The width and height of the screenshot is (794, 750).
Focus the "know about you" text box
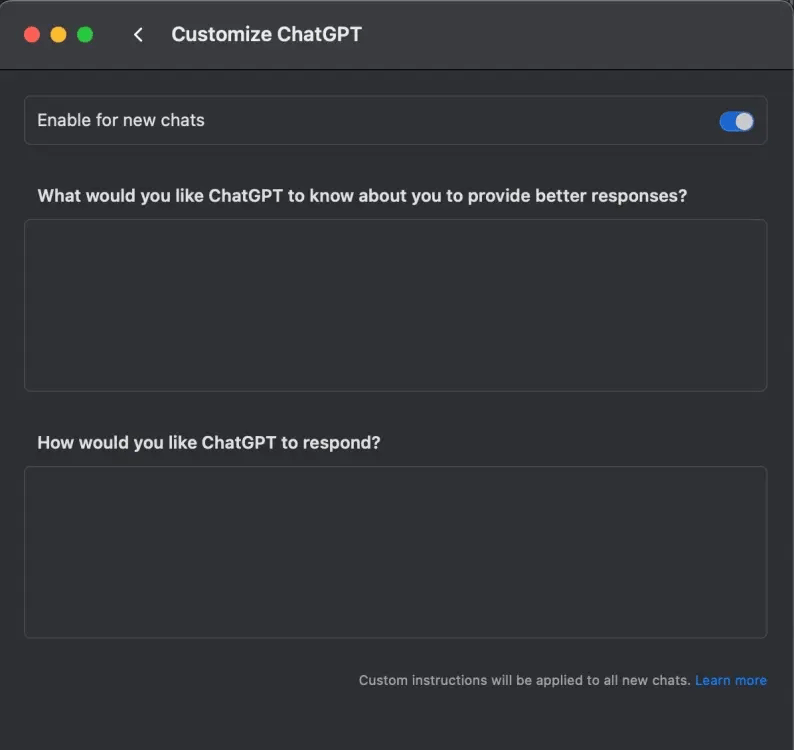[395, 305]
